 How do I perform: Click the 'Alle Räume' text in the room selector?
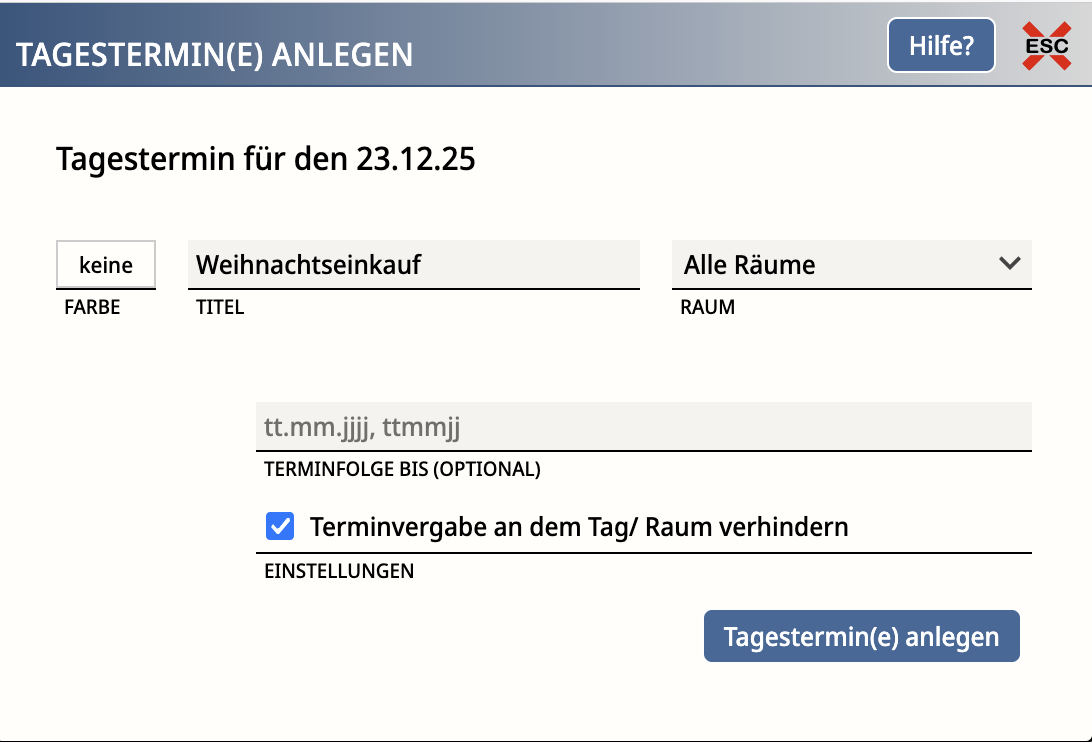click(x=749, y=265)
